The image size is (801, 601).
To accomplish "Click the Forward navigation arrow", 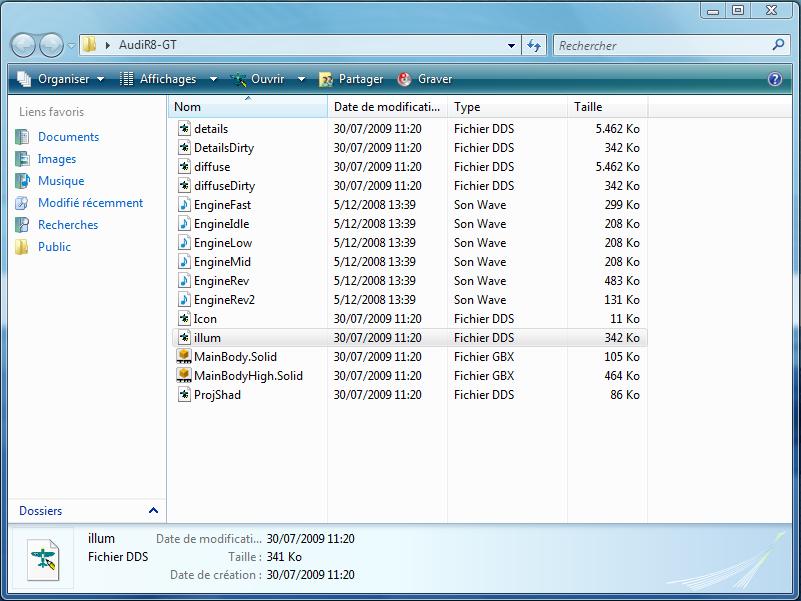I will [x=51, y=45].
